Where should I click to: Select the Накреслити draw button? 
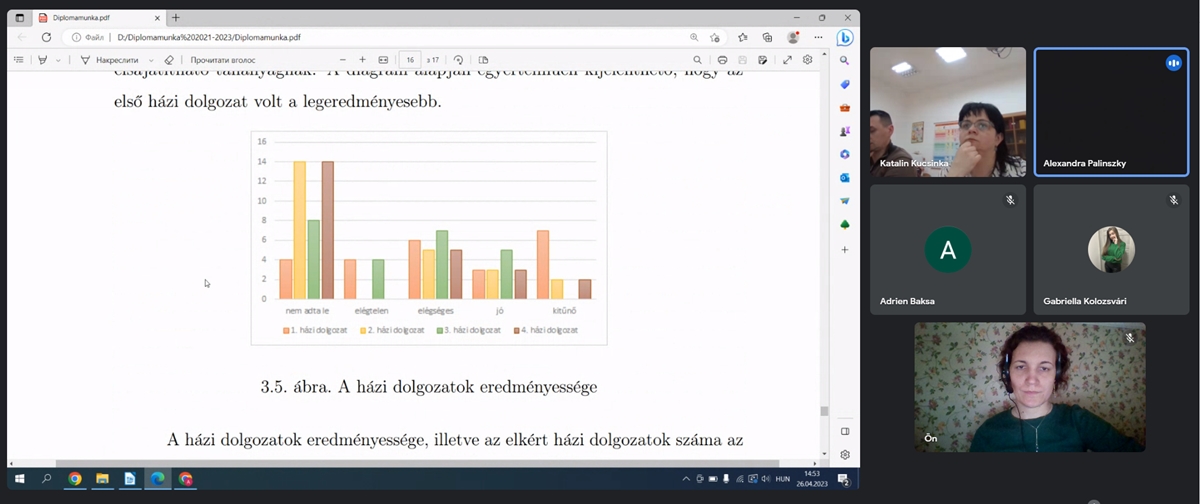click(108, 60)
